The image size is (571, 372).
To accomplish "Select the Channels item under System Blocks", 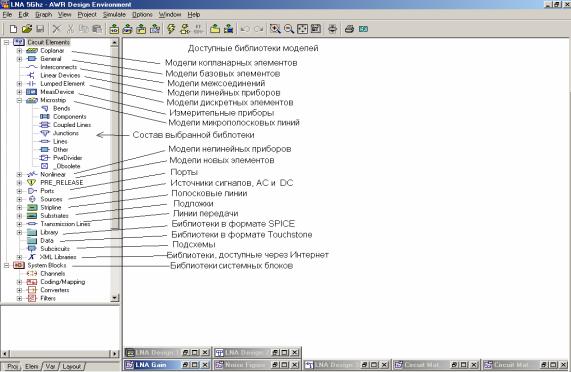I will tap(52, 274).
